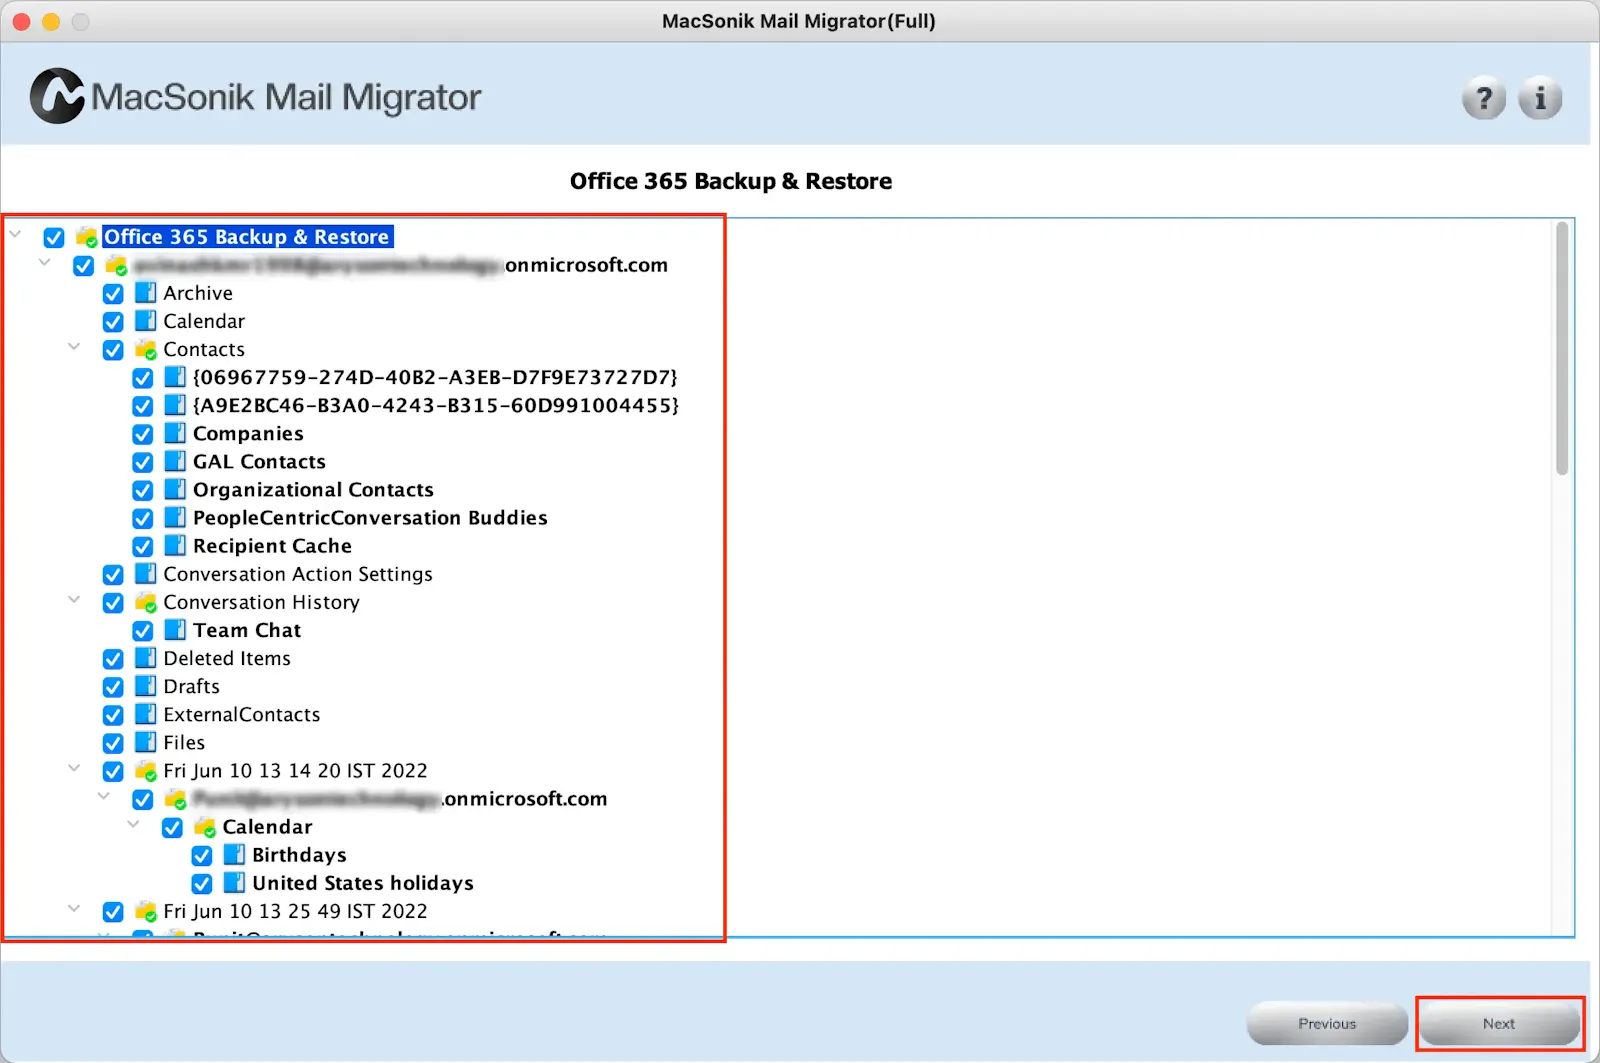The image size is (1600, 1063).
Task: Click the PeopleCentricConversation Buddies folder icon
Action: [175, 518]
